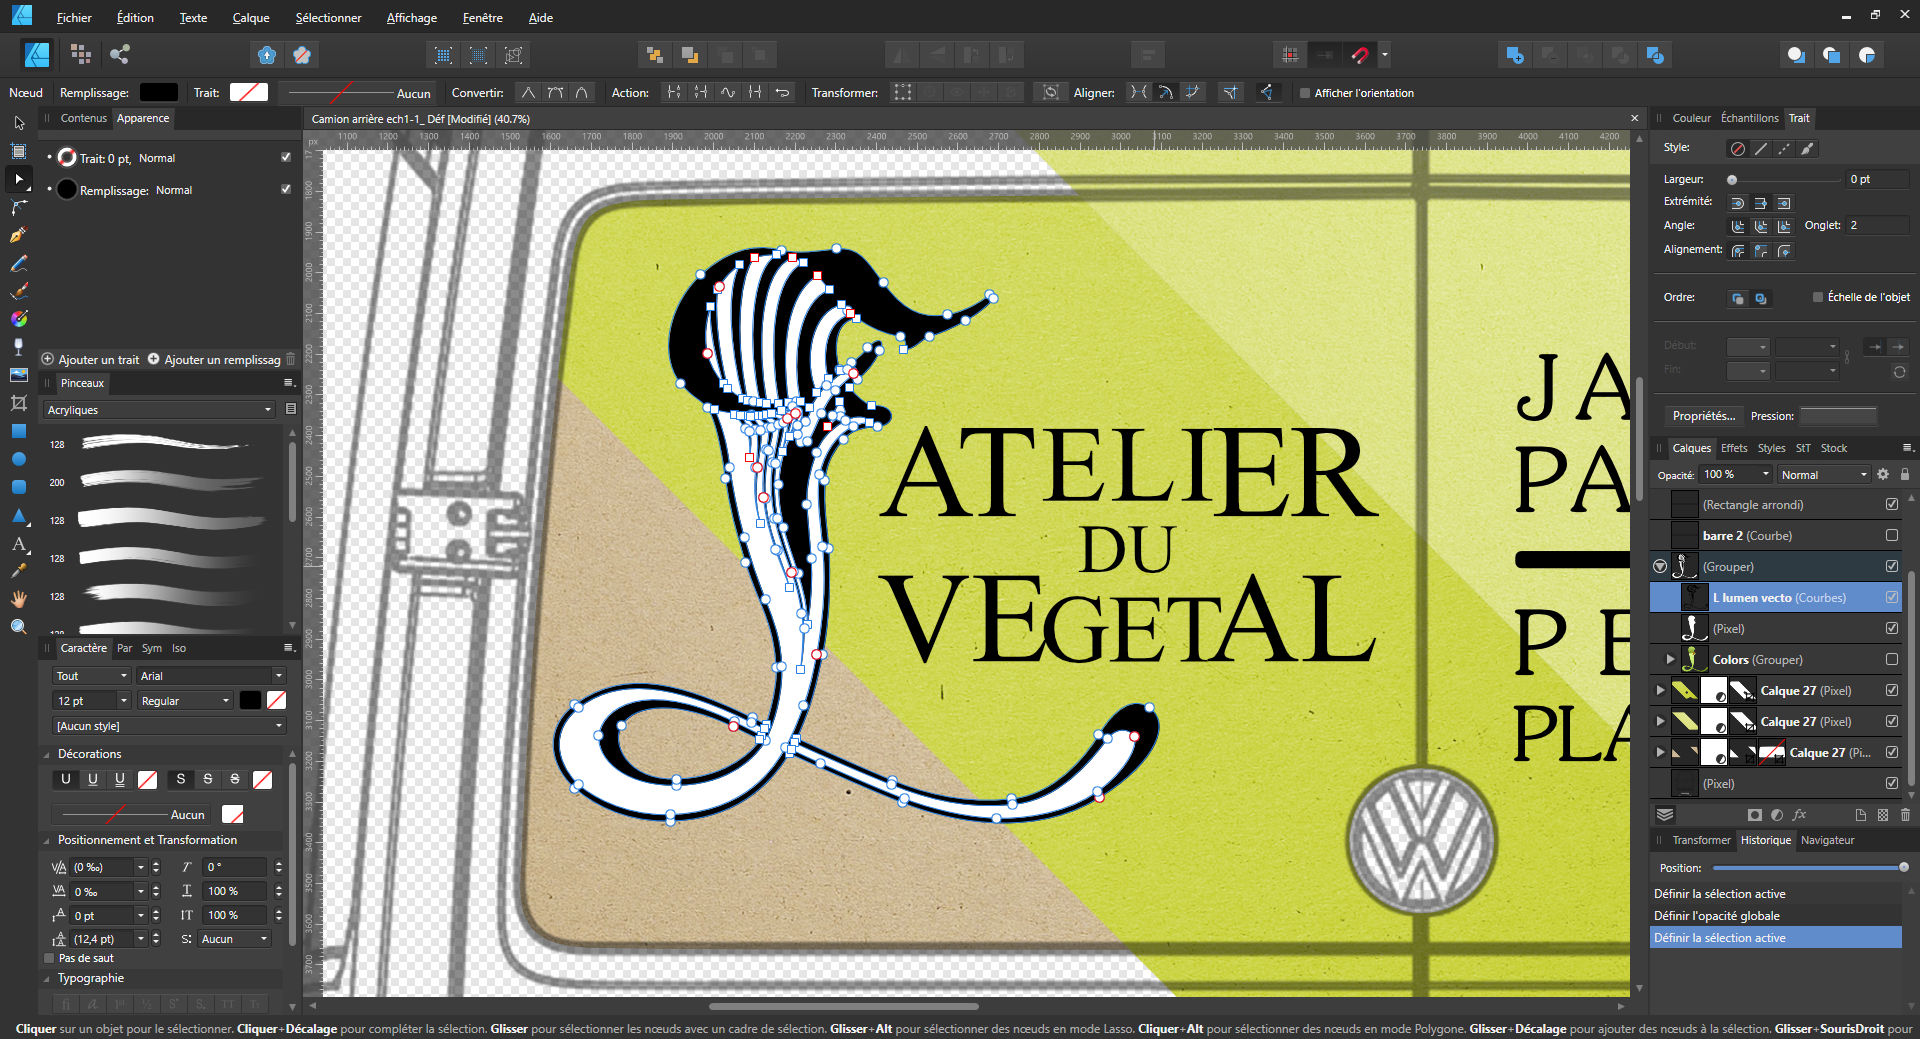Enable Afficher l'orientation checkbox
Viewport: 1920px width, 1039px height.
(1305, 93)
